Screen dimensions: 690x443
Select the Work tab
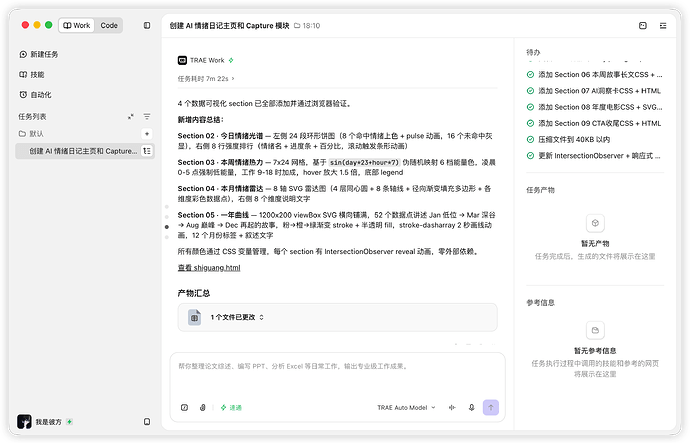pyautogui.click(x=77, y=26)
